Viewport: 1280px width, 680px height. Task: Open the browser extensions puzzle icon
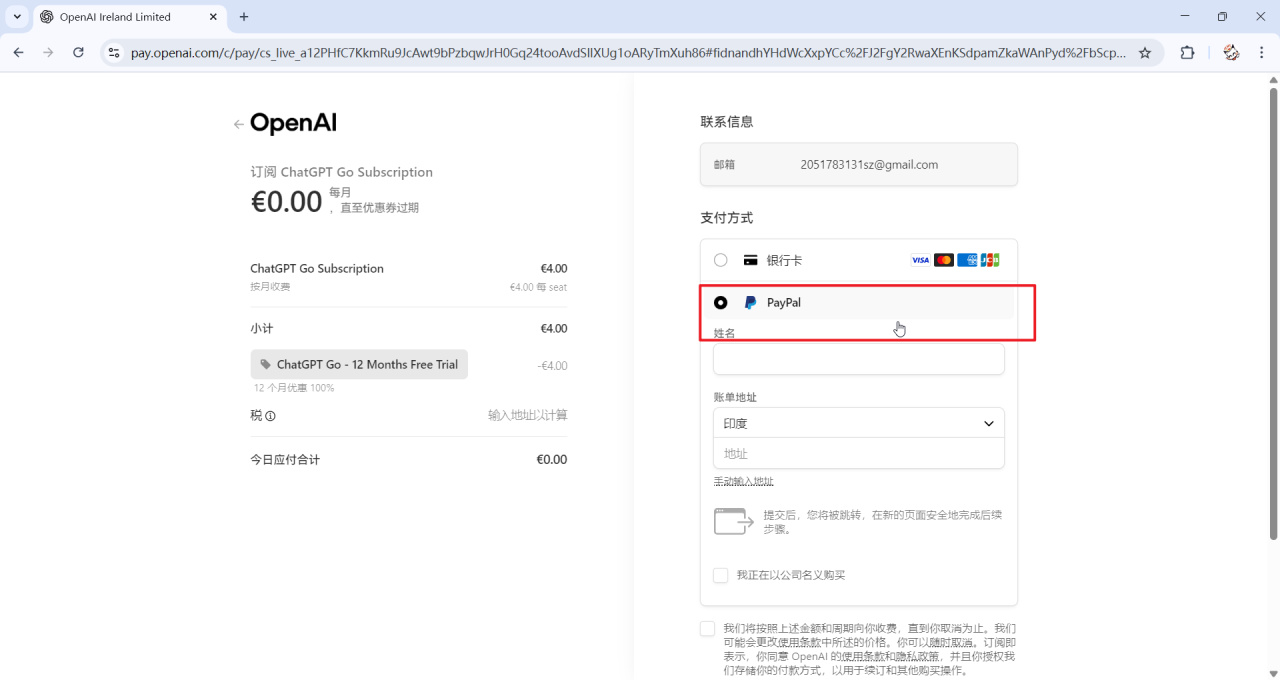1188,53
